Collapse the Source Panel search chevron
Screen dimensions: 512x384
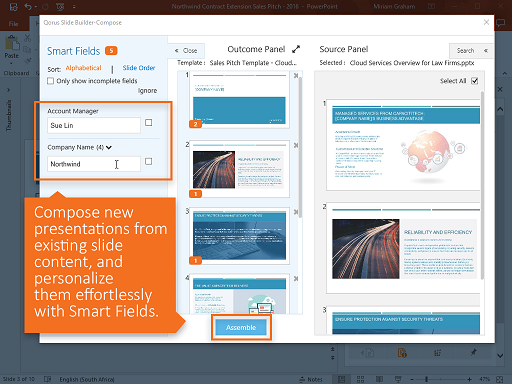click(x=486, y=51)
